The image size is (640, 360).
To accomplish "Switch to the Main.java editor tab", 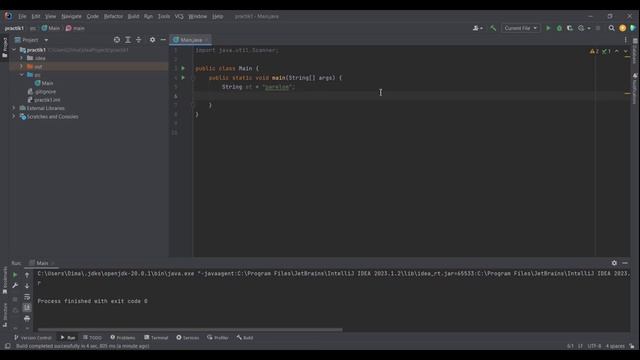I will (x=191, y=40).
